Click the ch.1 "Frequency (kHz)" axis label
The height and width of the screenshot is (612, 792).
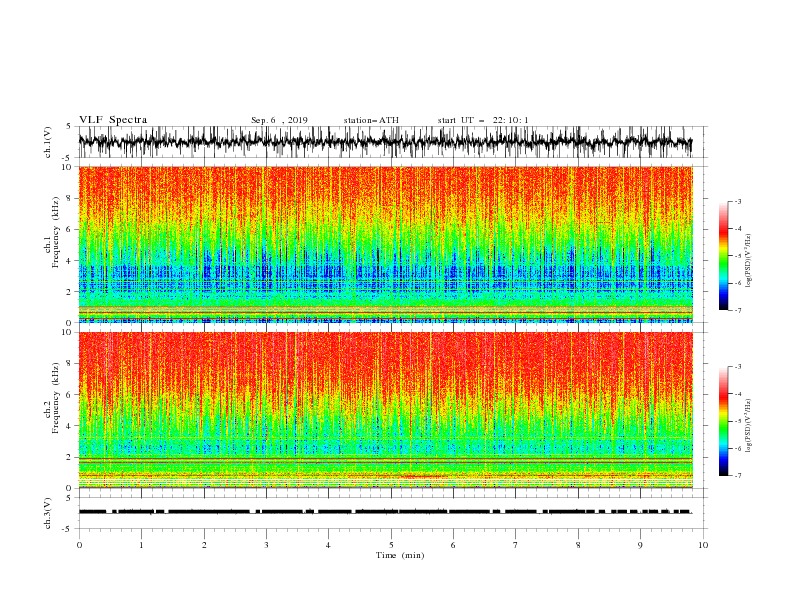click(x=56, y=232)
